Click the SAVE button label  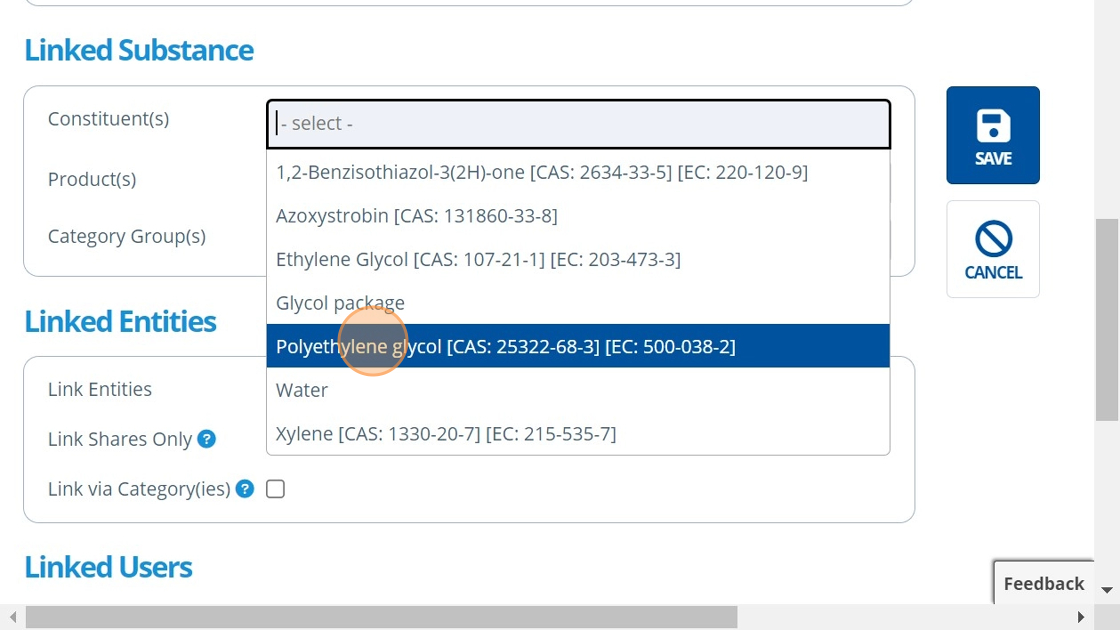(x=992, y=159)
